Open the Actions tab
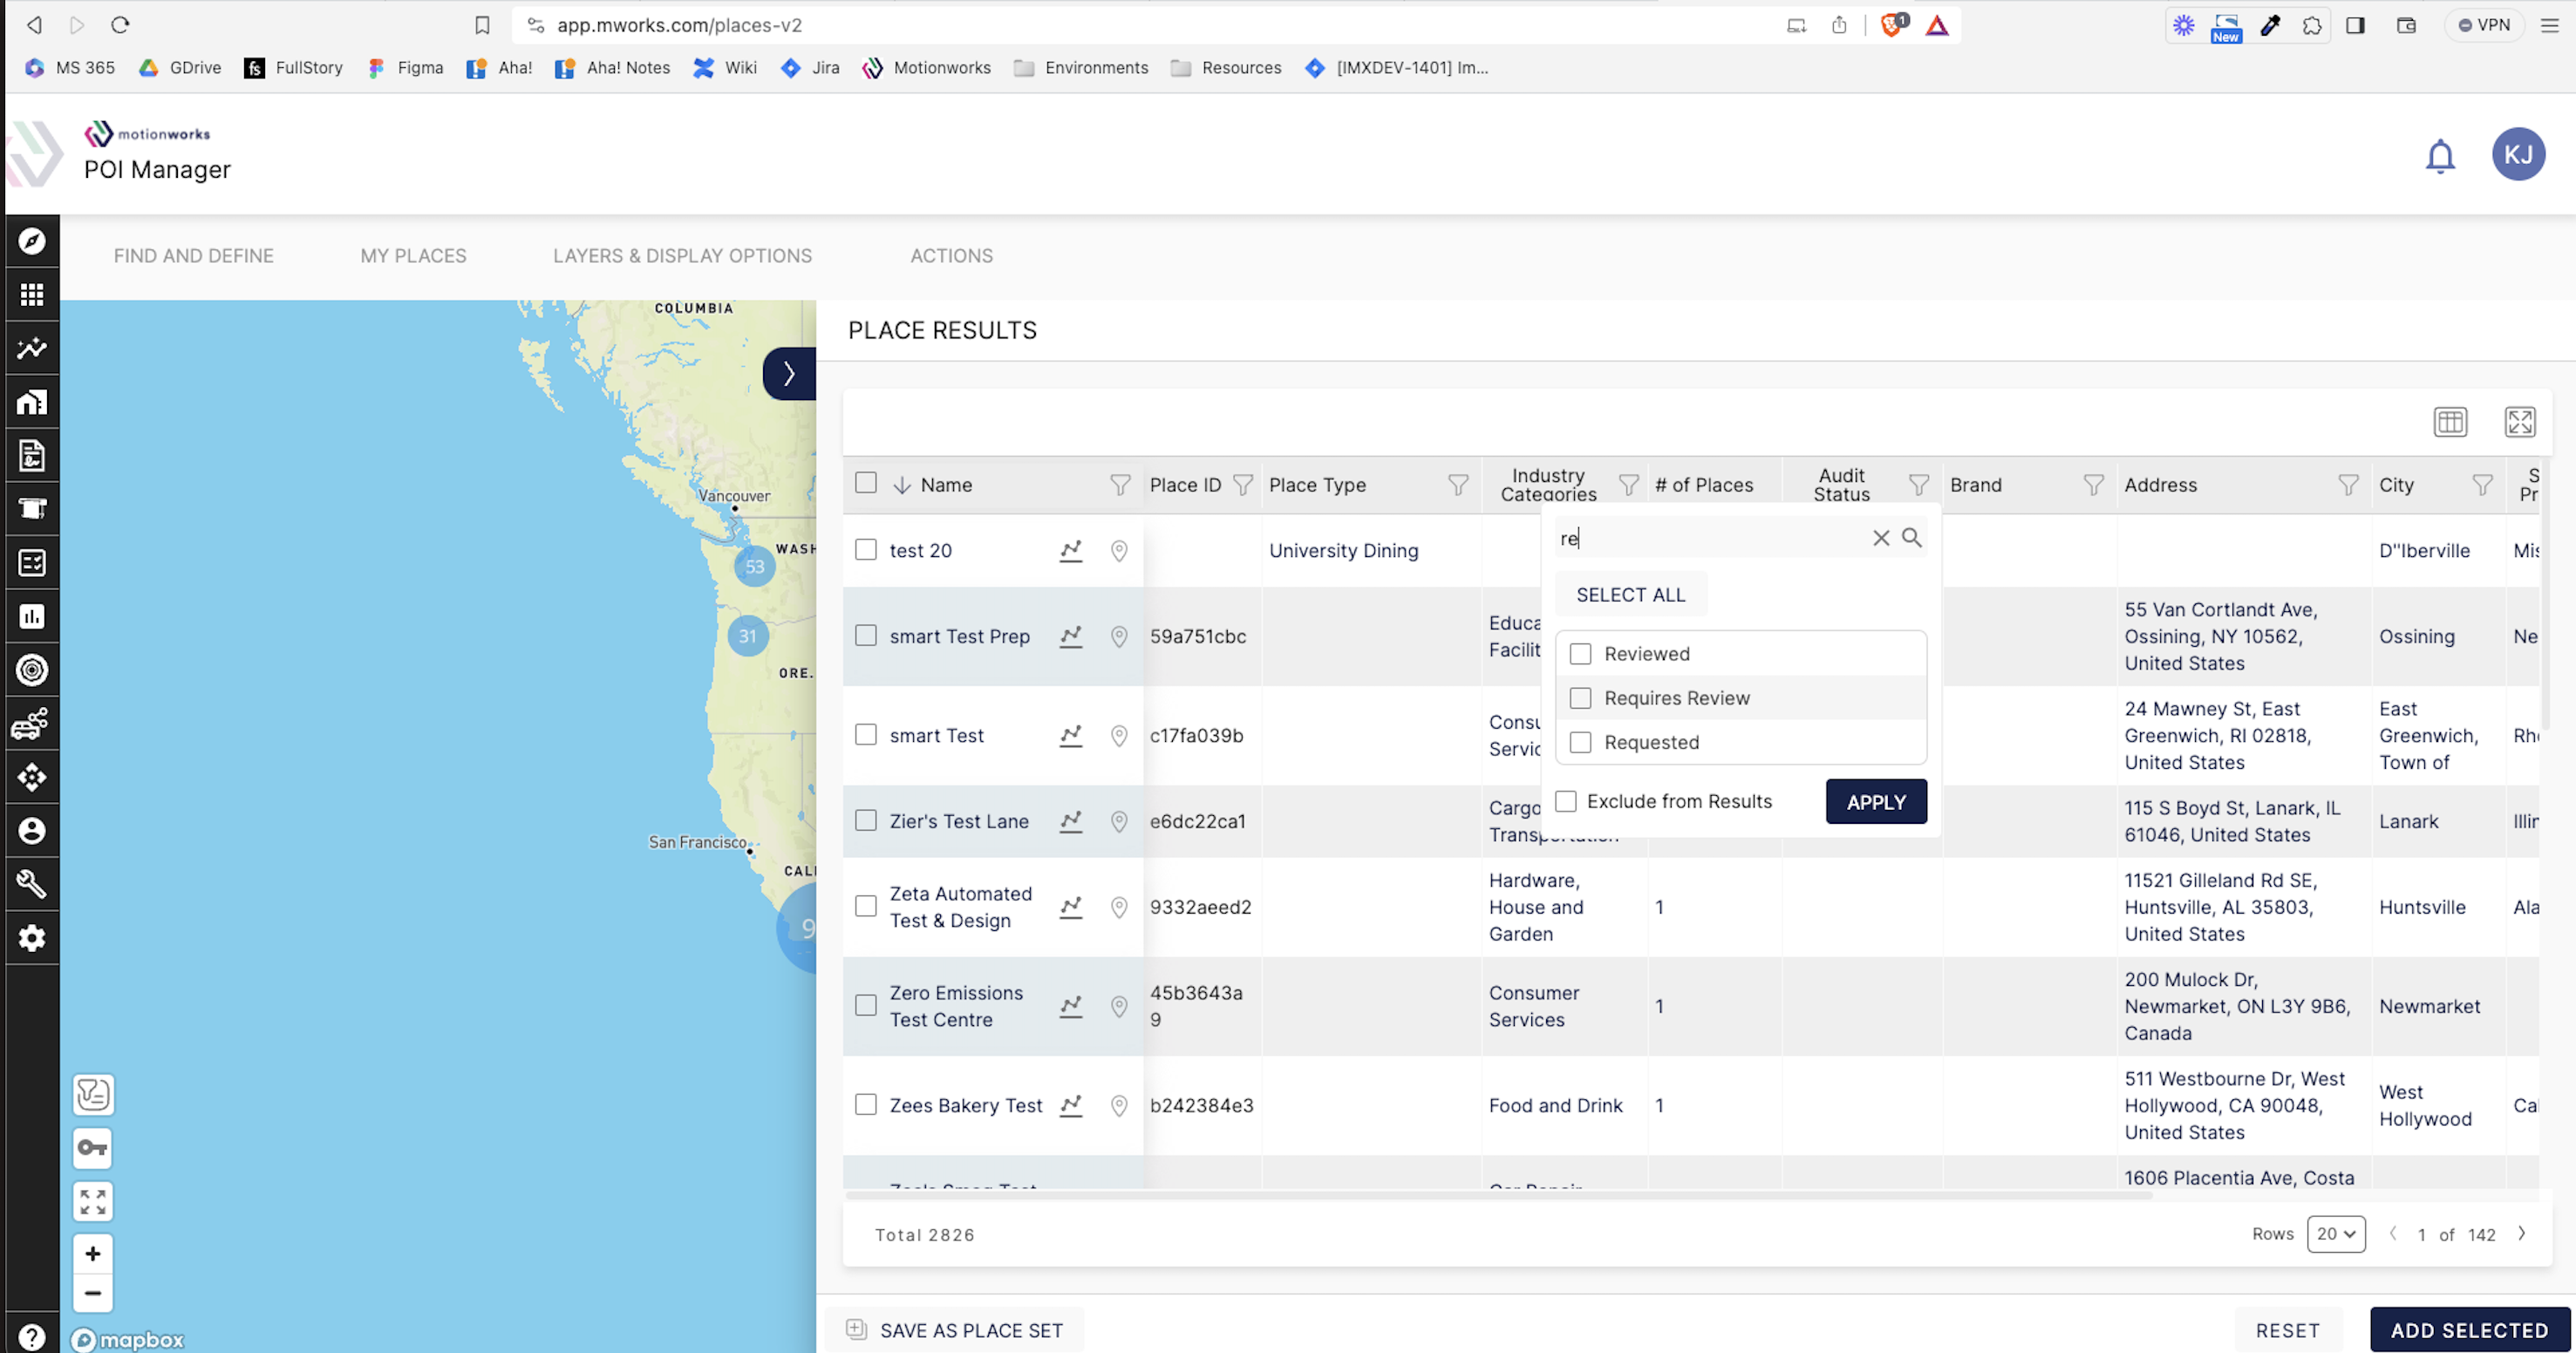The width and height of the screenshot is (2576, 1353). pos(951,256)
